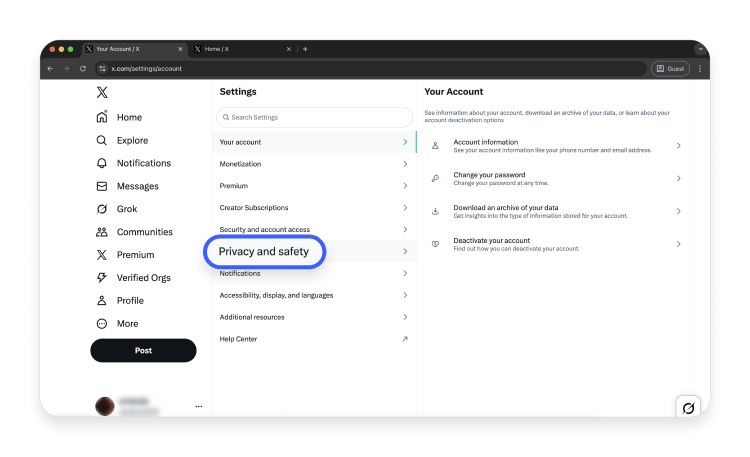This screenshot has height=457, width=750.
Task: Expand the Monetization chevron
Action: pyautogui.click(x=405, y=164)
